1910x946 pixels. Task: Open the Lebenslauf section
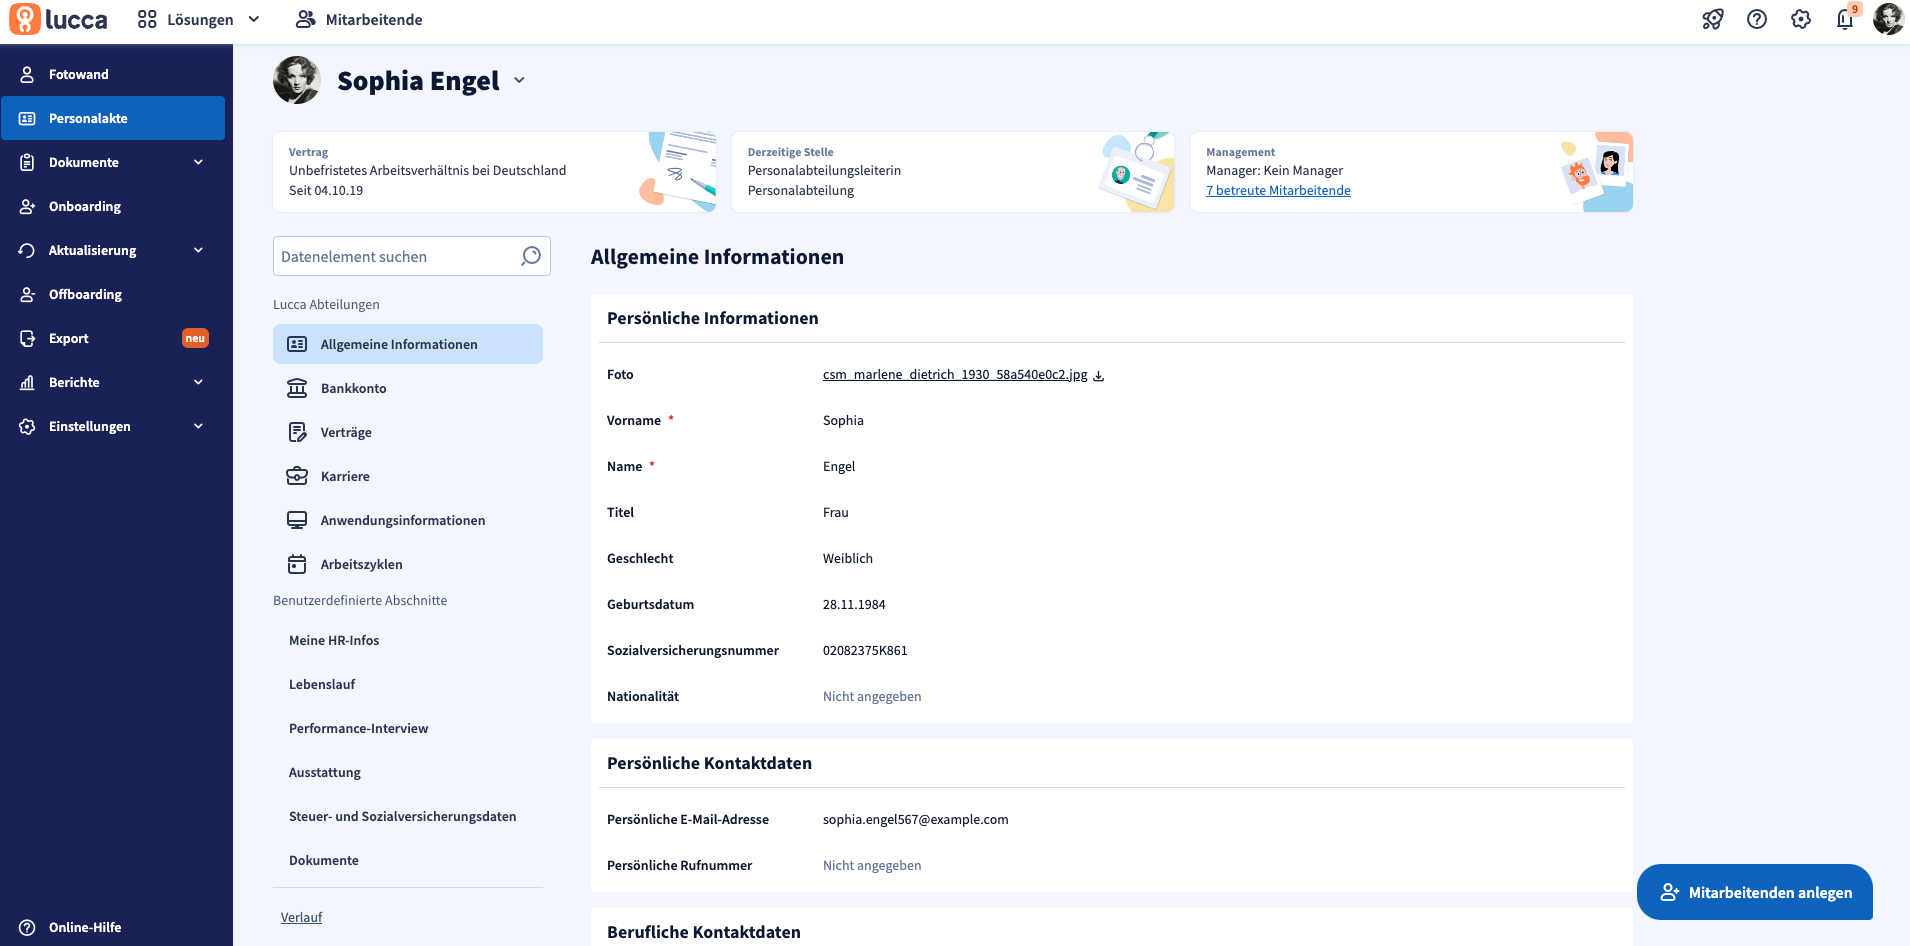click(408, 684)
